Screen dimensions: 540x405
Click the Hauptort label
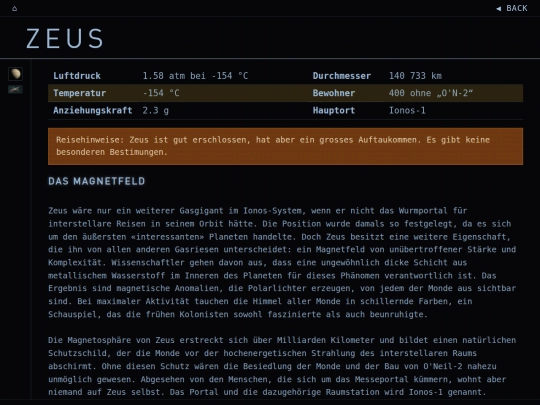[334, 111]
